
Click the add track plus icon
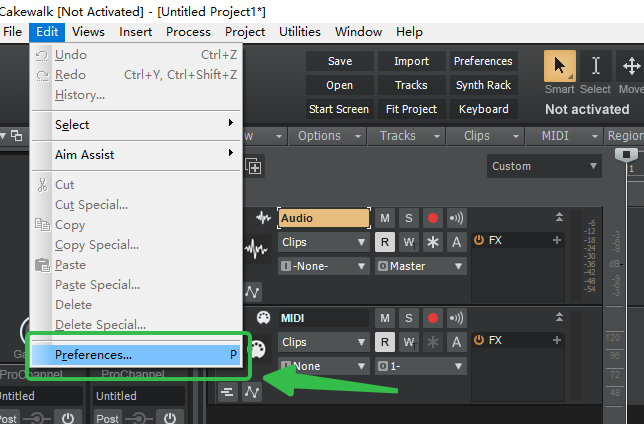253,166
